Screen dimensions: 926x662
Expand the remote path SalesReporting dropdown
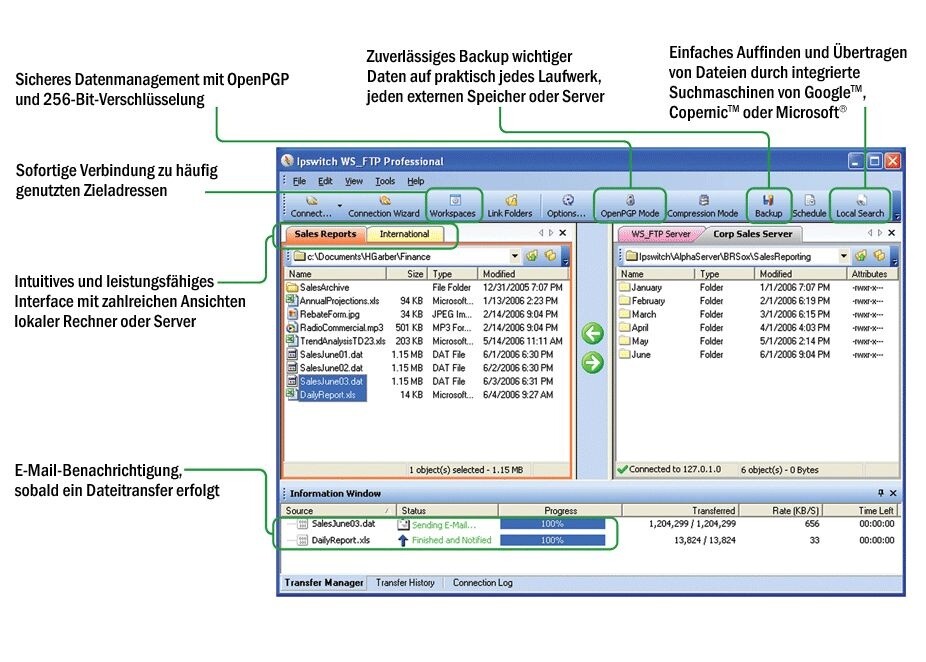[x=843, y=256]
